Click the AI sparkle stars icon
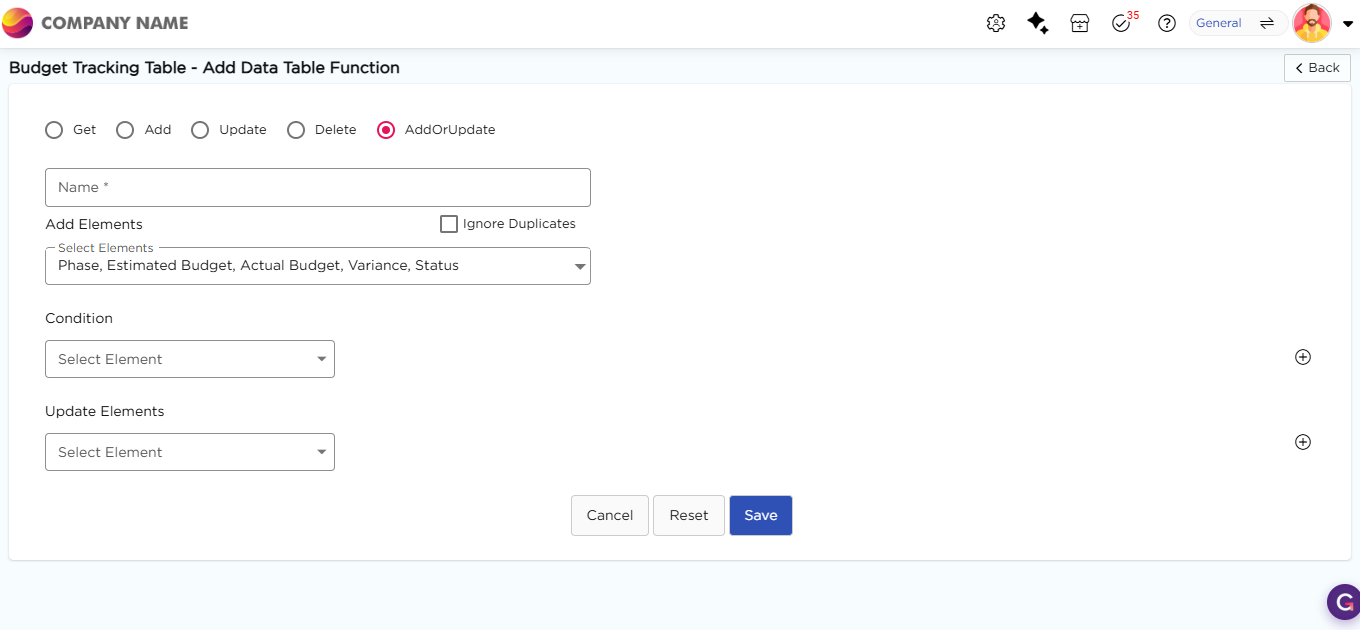Viewport: 1360px width, 630px height. [x=1038, y=23]
